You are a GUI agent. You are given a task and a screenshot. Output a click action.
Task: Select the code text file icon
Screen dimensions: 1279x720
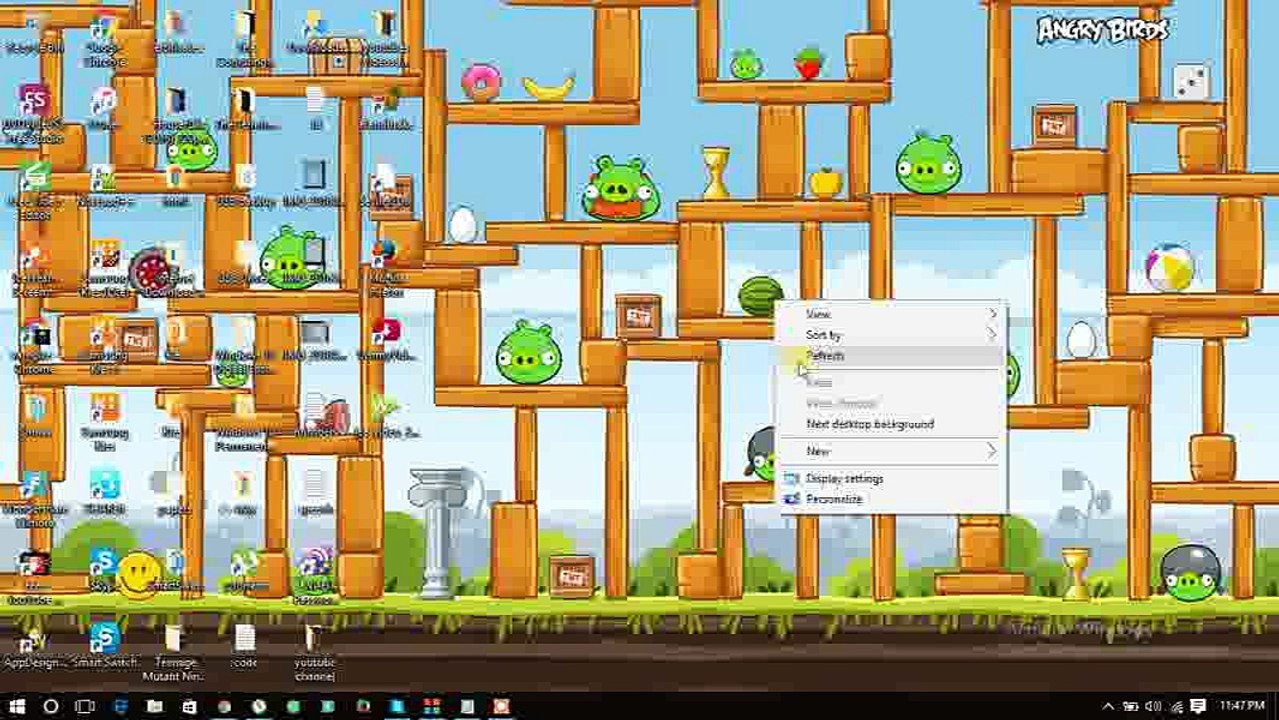pyautogui.click(x=244, y=646)
